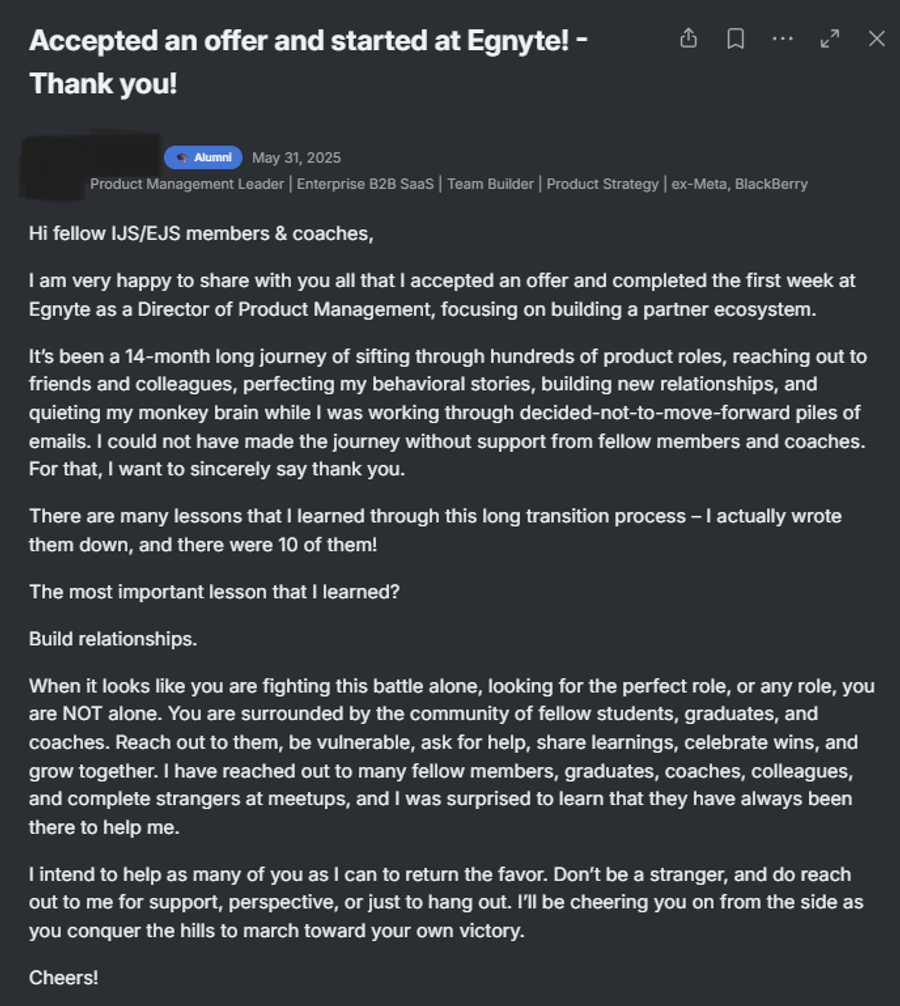
Task: Click the 14-month long journey paragraph
Action: pos(448,413)
